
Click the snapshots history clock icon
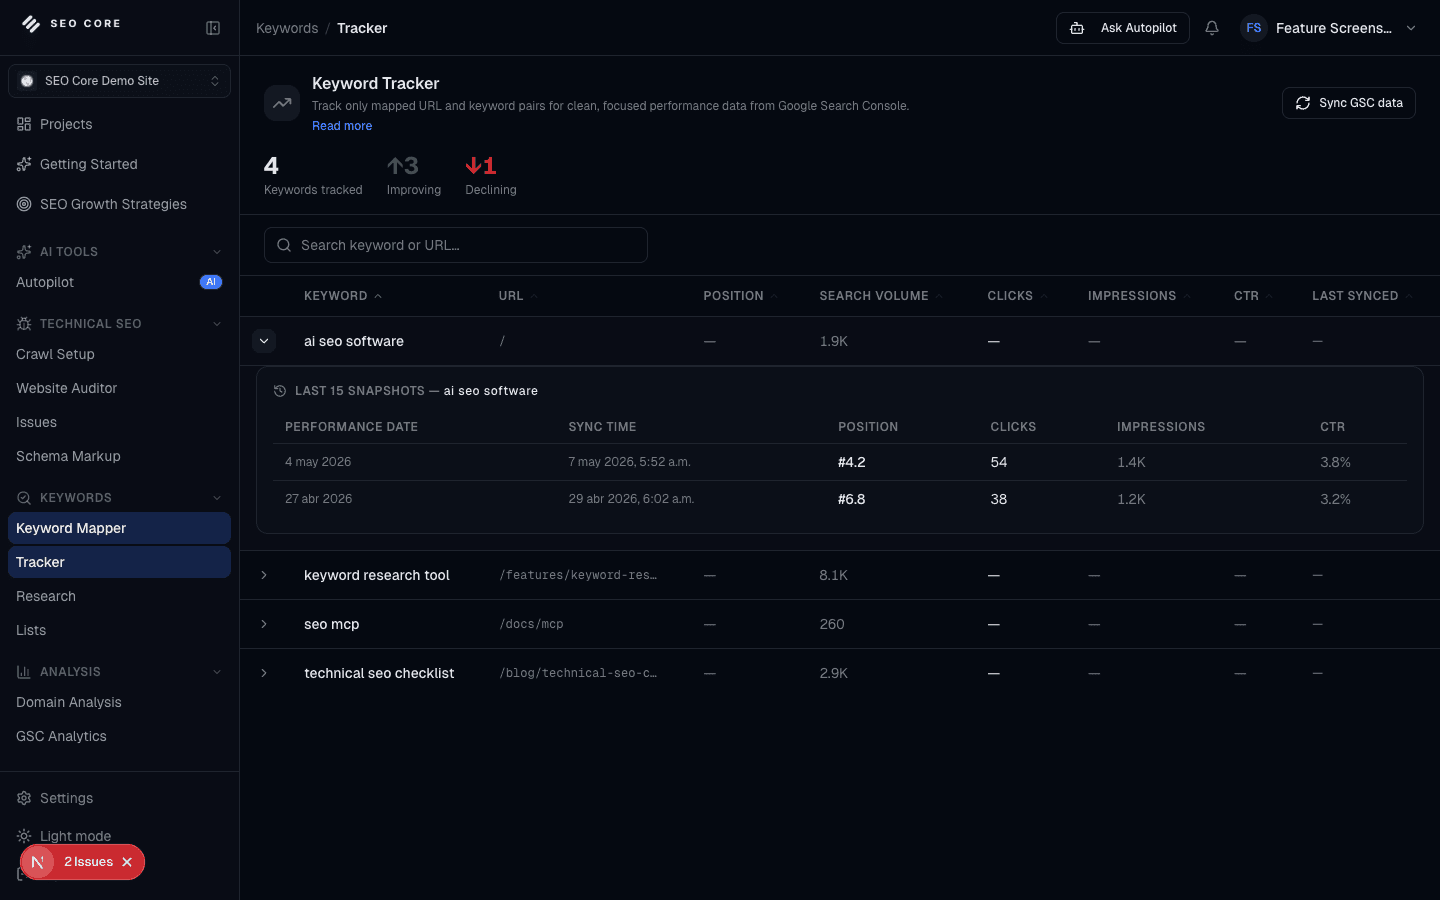pos(280,391)
